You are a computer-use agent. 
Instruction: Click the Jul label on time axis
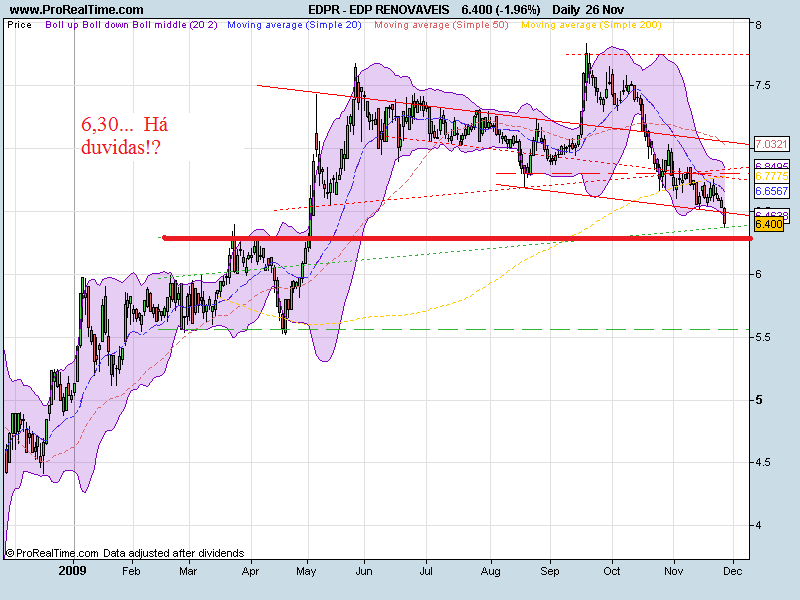pyautogui.click(x=426, y=571)
